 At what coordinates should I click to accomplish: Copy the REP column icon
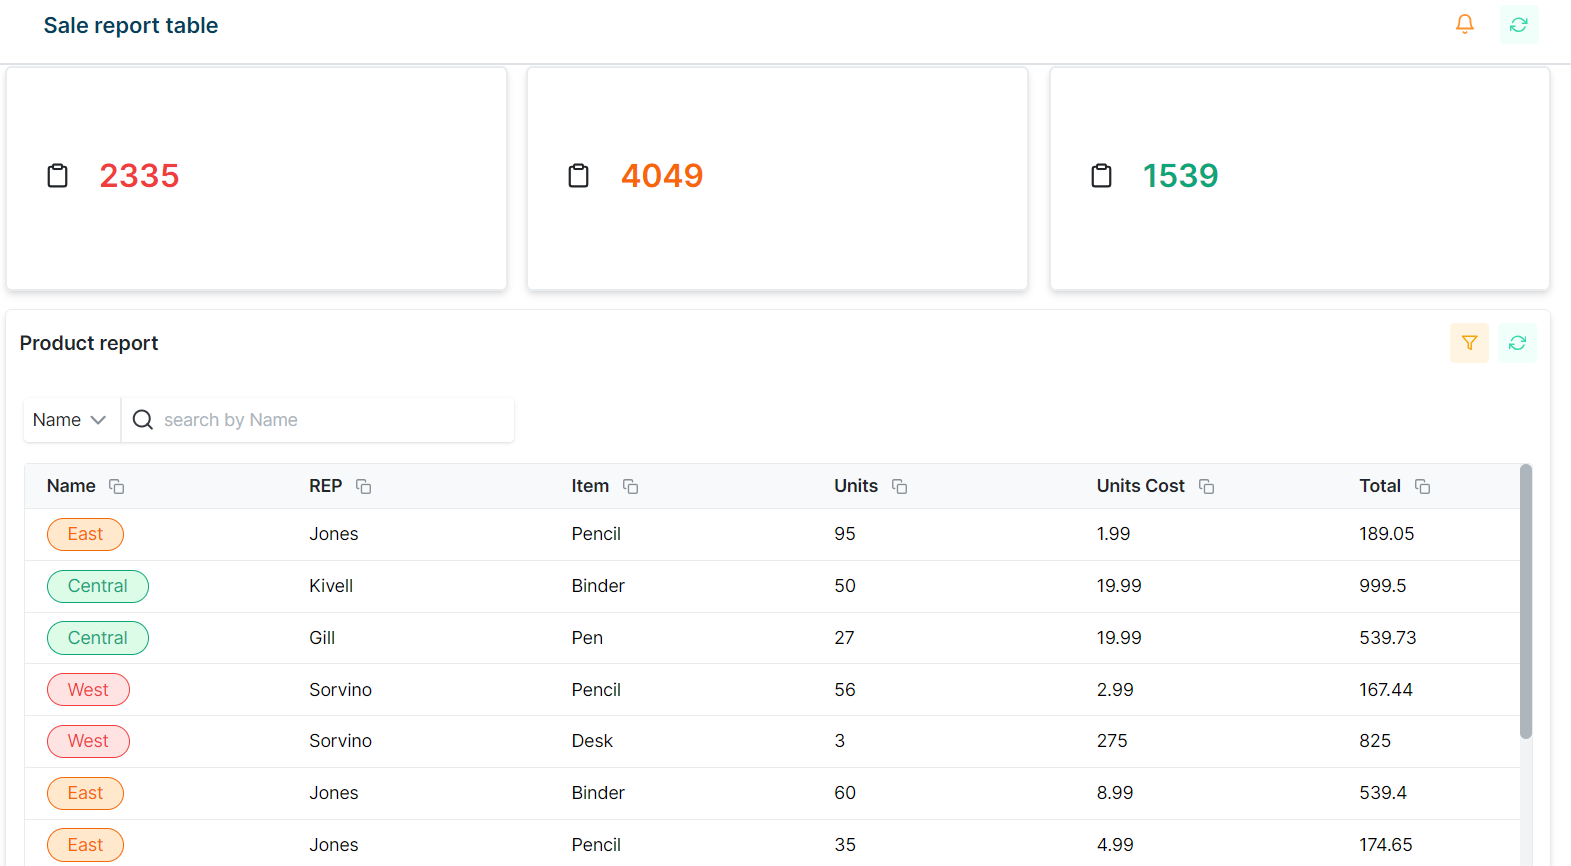tap(364, 486)
